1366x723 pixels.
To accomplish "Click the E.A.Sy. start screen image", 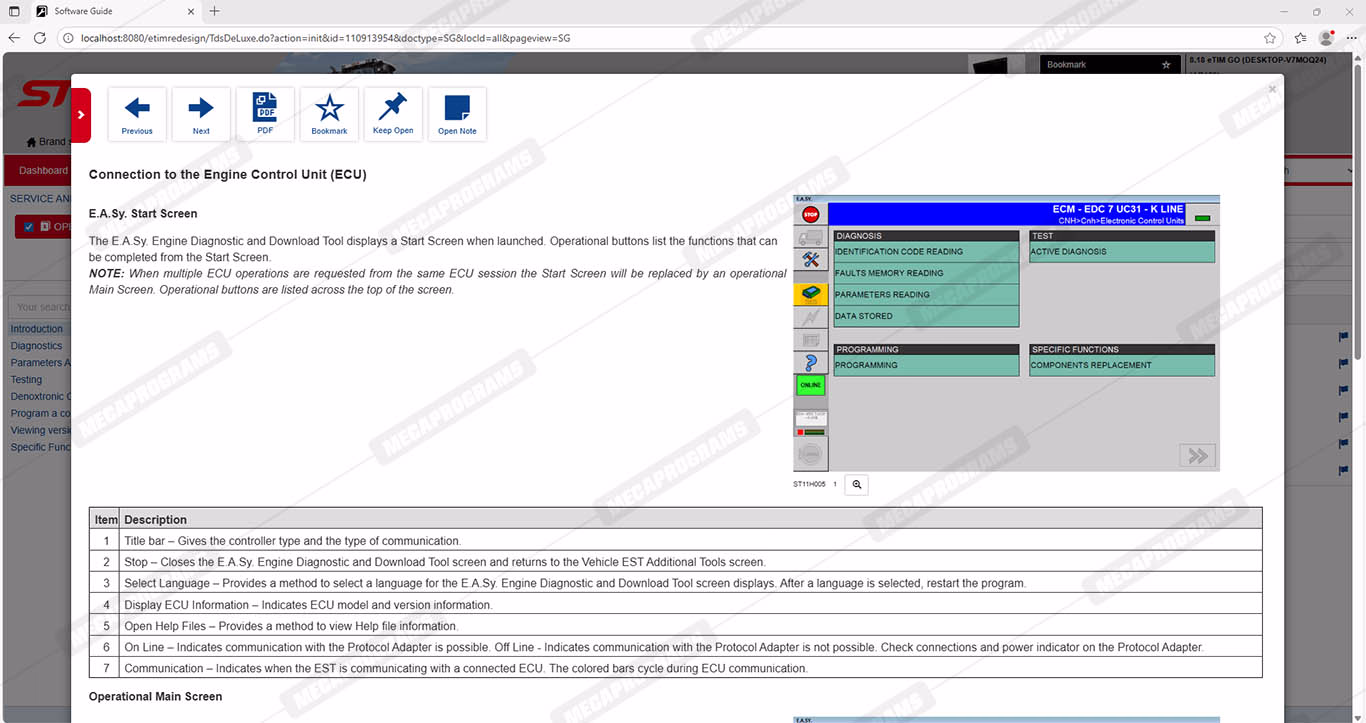I will [x=1006, y=333].
